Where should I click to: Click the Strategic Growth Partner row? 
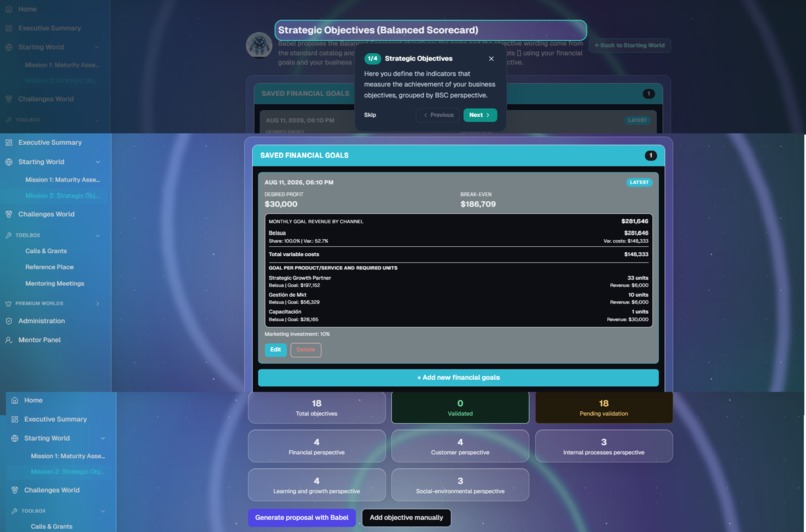459,281
